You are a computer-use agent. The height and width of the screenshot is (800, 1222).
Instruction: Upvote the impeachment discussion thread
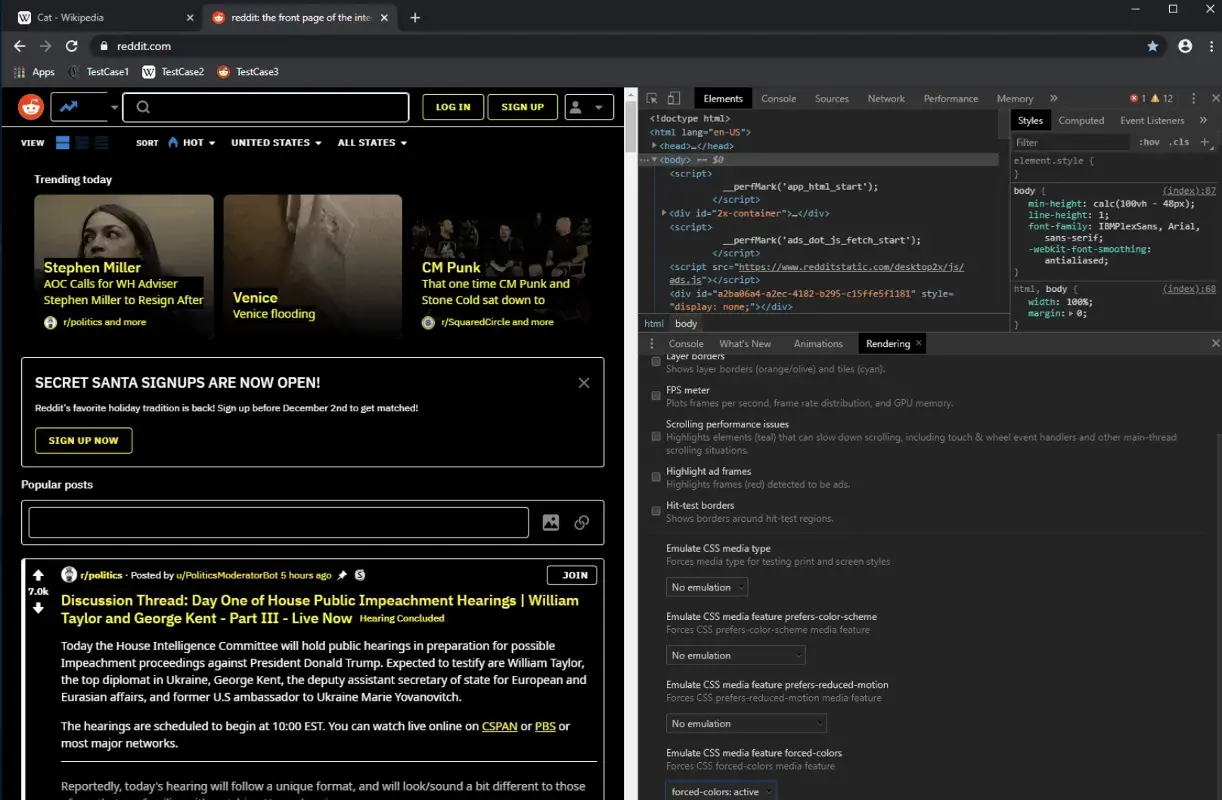point(38,575)
